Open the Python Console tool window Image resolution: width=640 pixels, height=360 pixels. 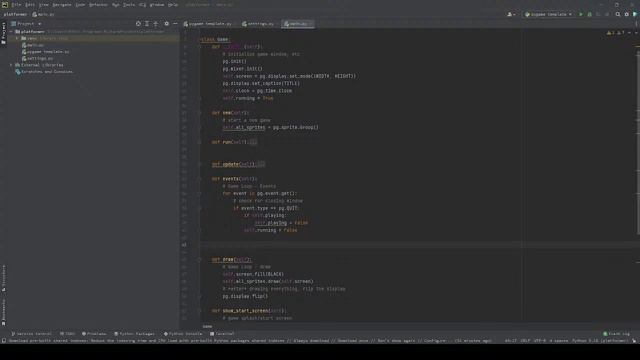tap(182, 334)
